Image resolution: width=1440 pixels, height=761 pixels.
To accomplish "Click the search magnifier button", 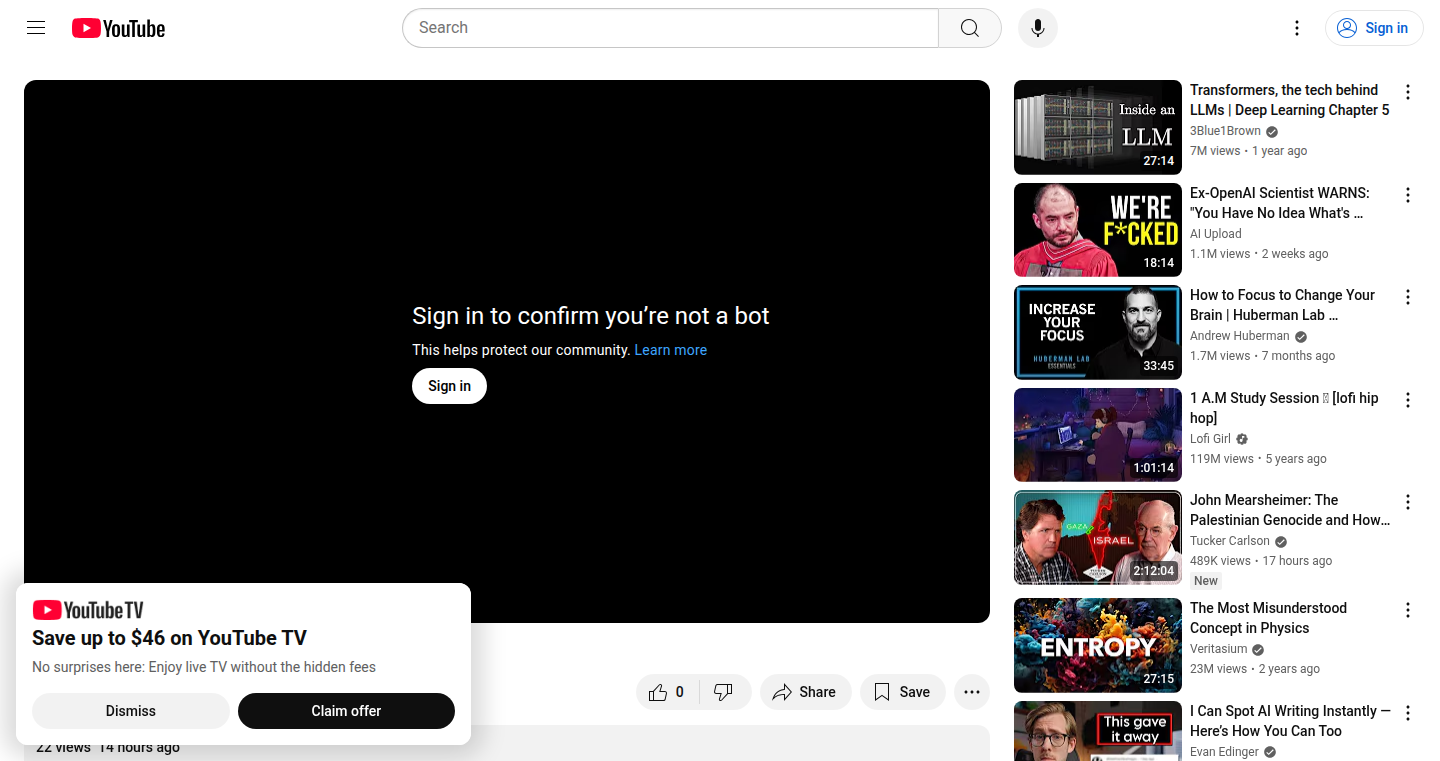I will (970, 28).
